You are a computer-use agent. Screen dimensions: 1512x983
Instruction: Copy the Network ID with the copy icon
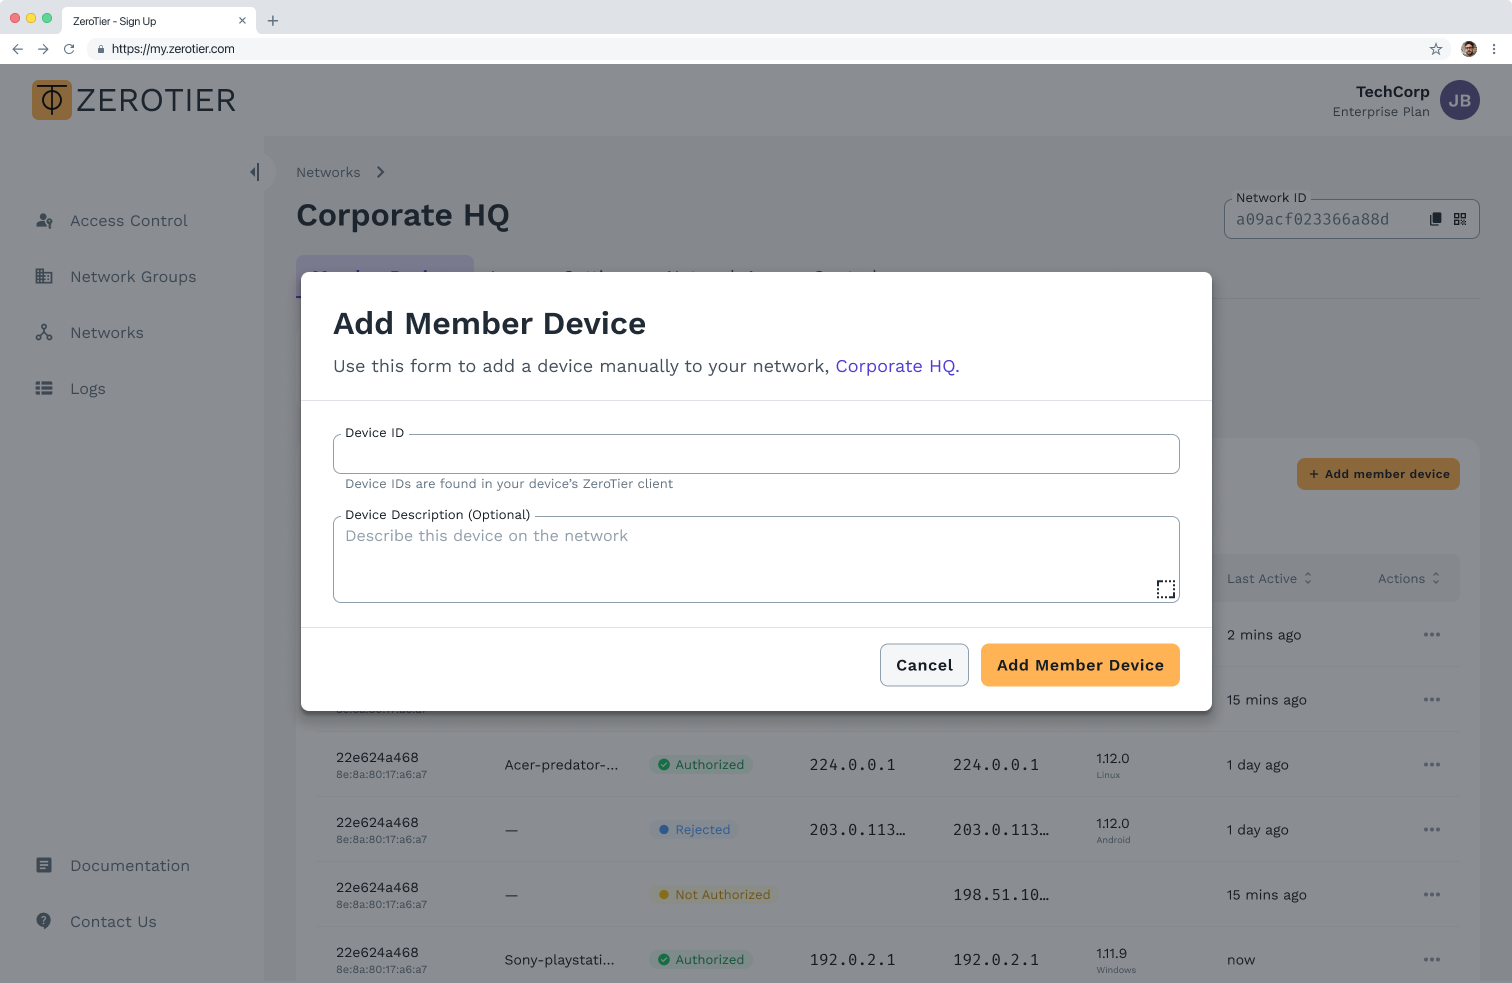(x=1436, y=219)
